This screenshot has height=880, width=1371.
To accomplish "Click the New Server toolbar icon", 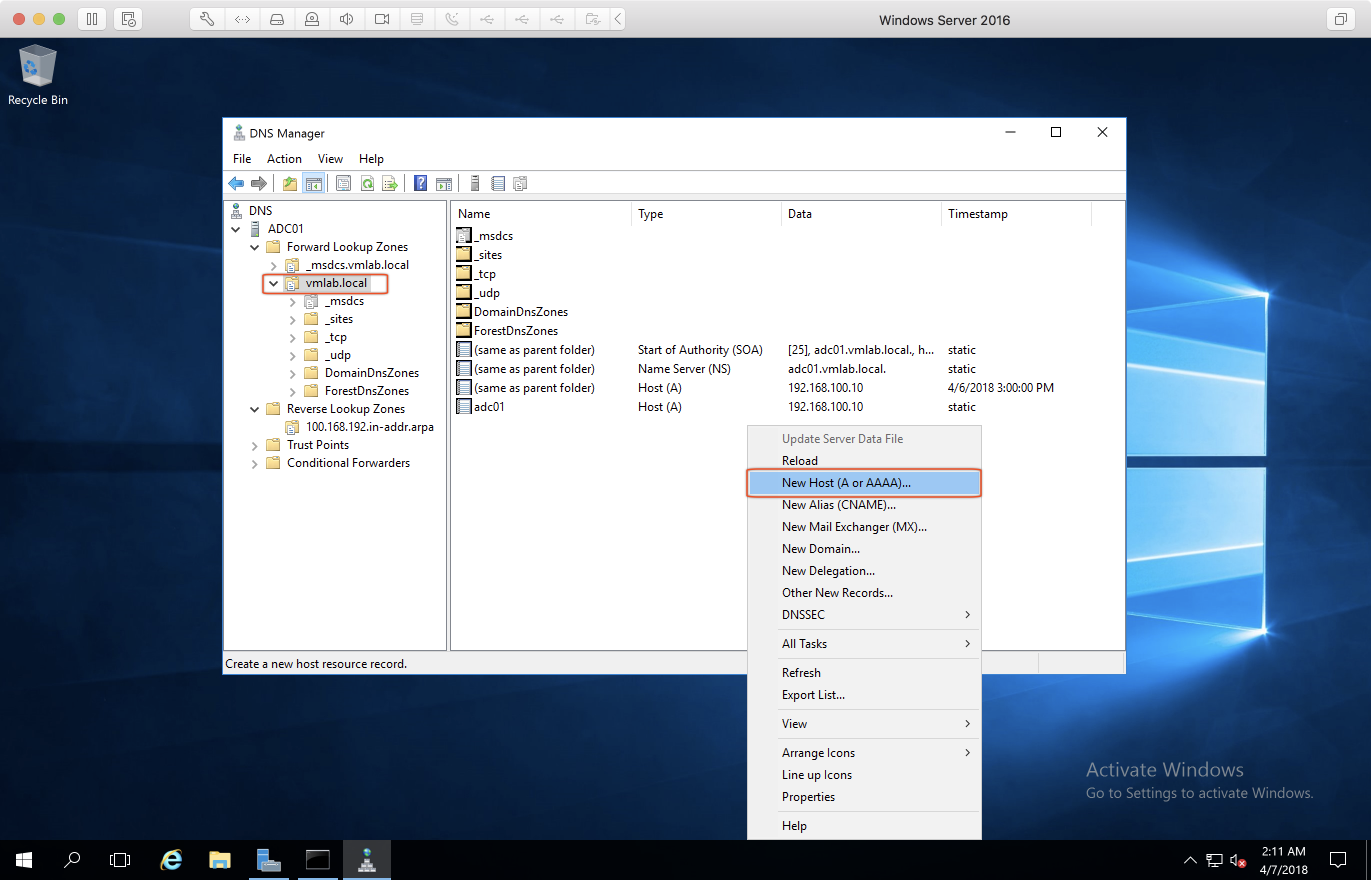I will pyautogui.click(x=475, y=183).
